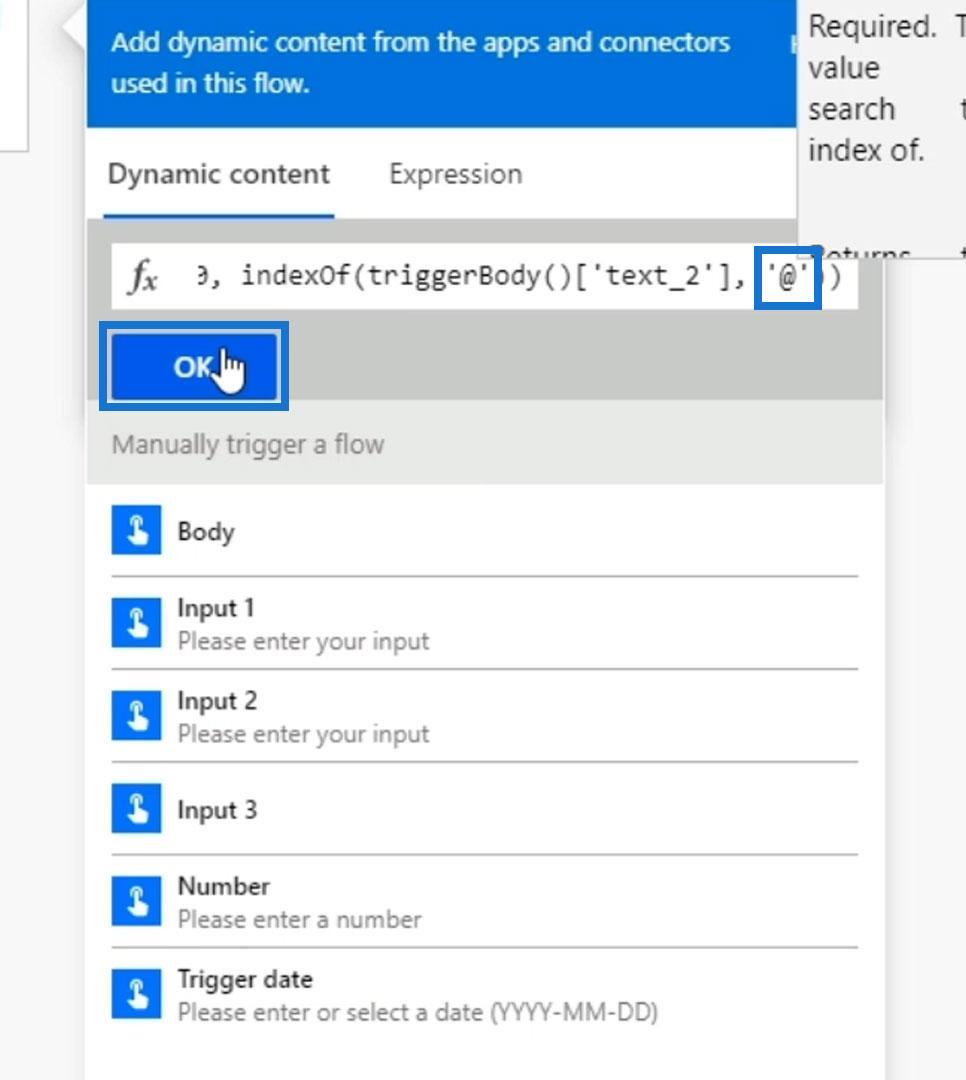Click the OK button
966x1080 pixels.
[x=194, y=366]
